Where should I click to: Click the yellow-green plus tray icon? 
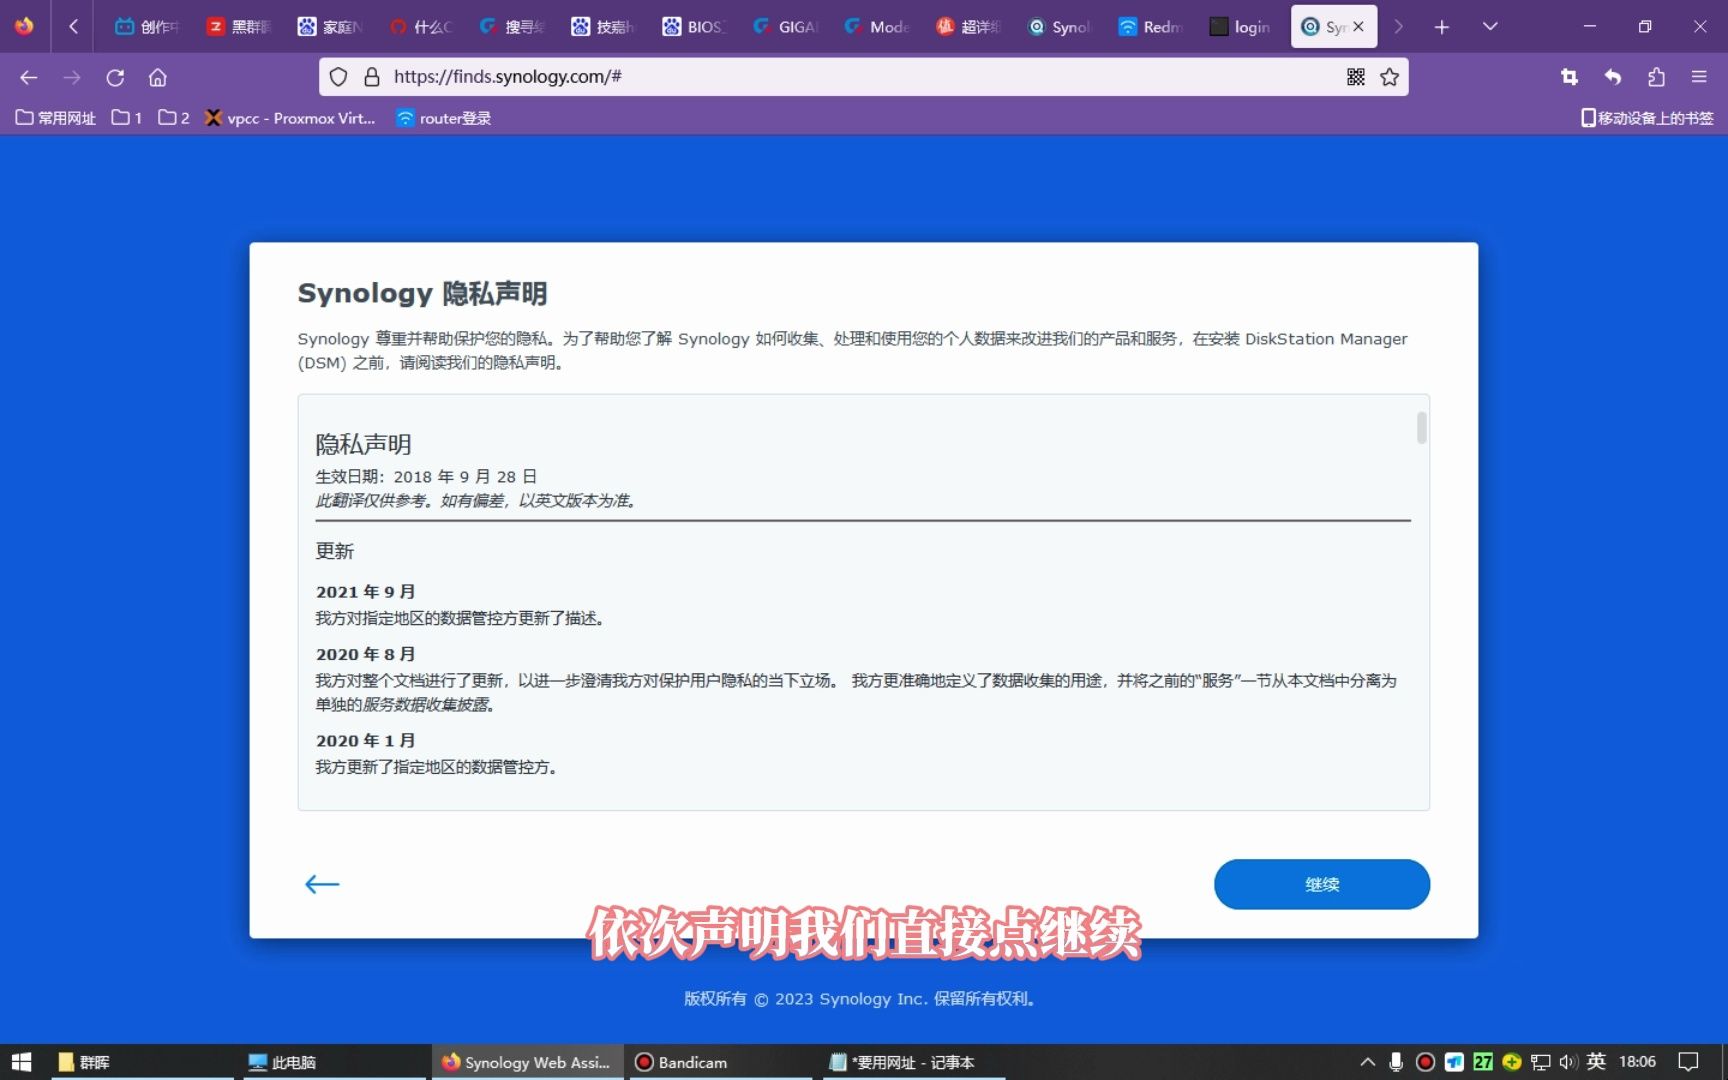[x=1512, y=1062]
